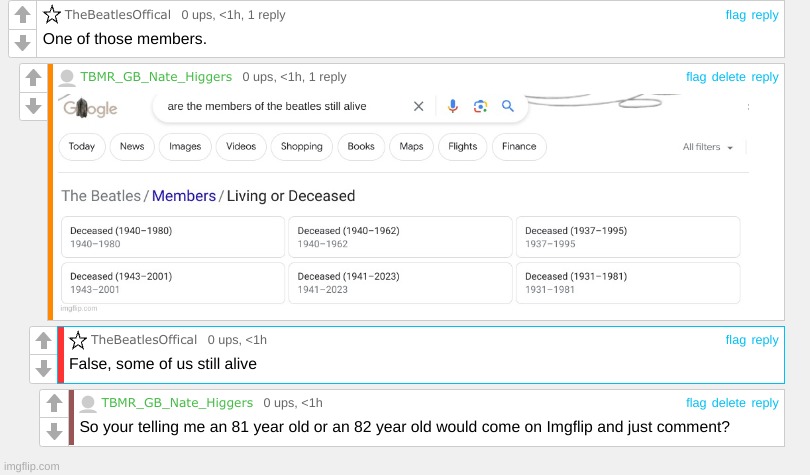
Task: Click the microphone voice search icon
Action: point(453,106)
